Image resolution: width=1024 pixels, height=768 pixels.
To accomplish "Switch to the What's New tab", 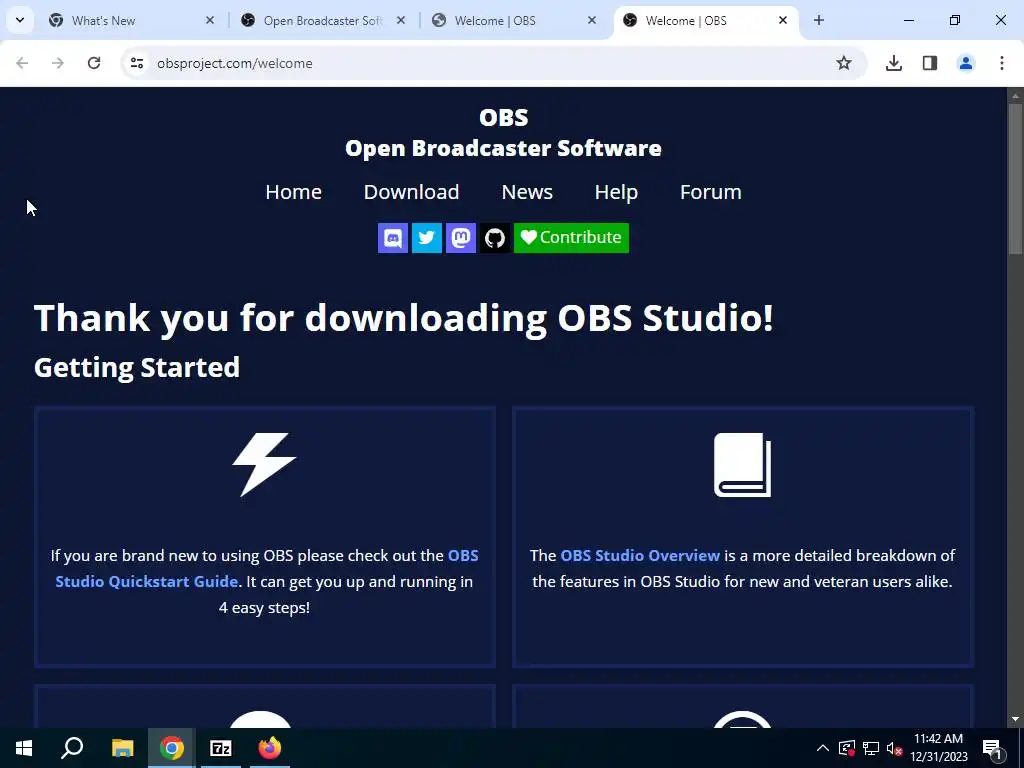I will coord(131,20).
